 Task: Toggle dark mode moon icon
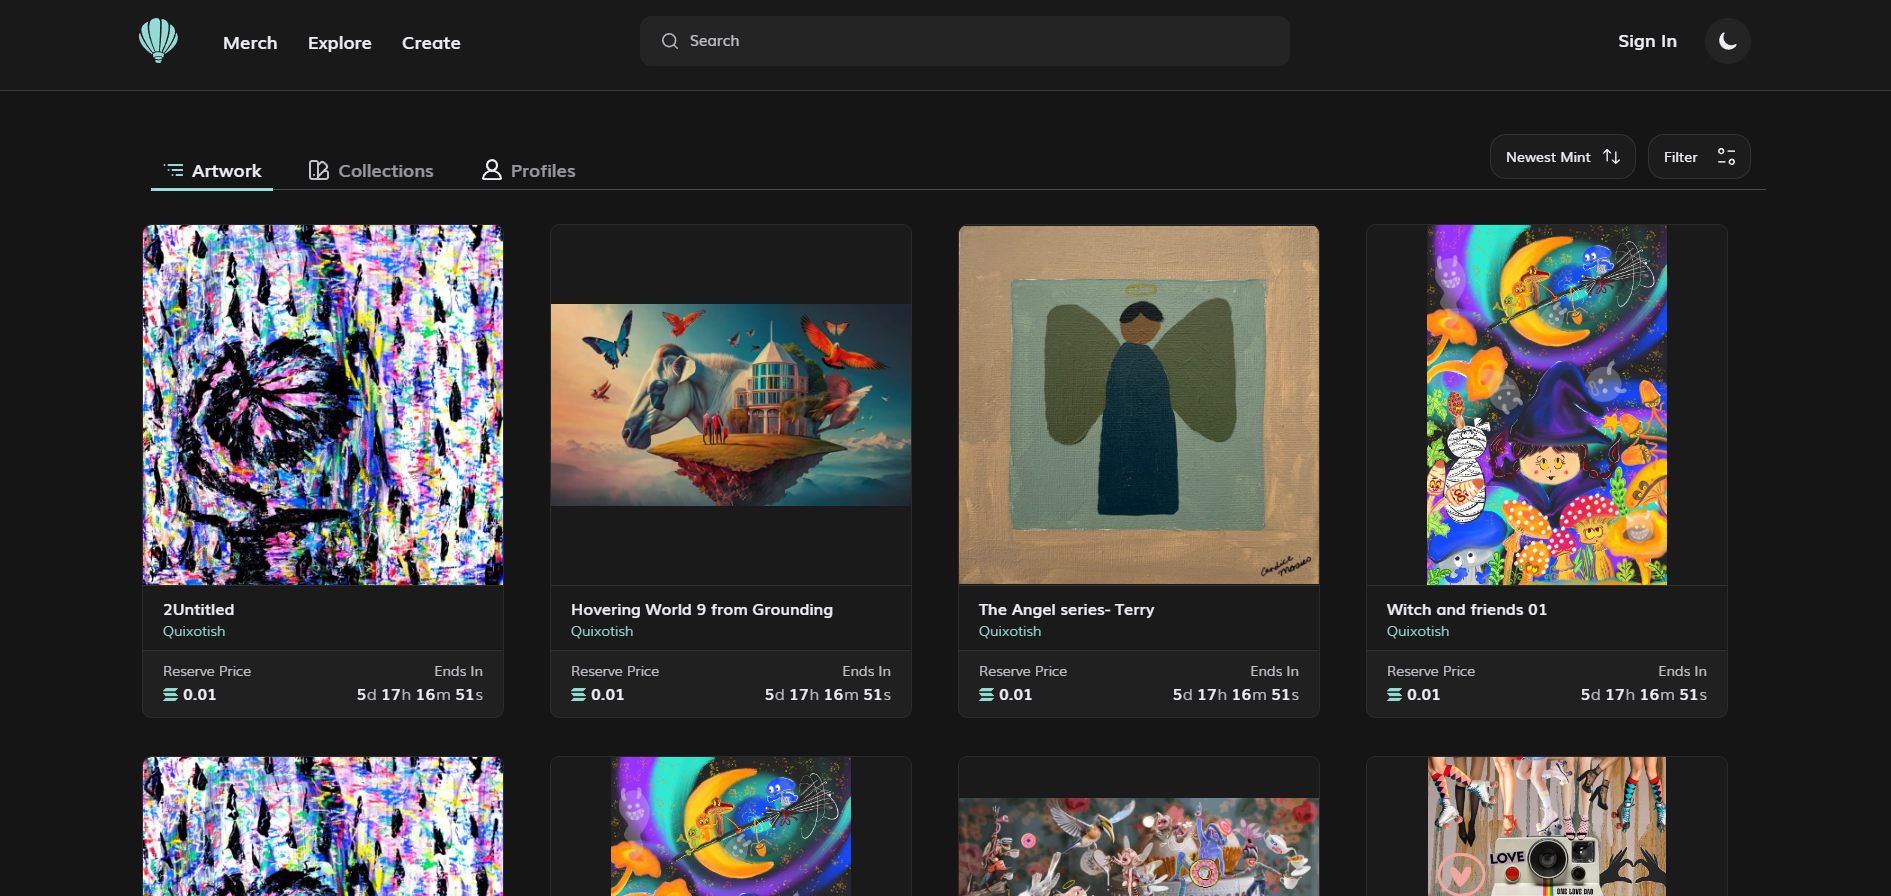coord(1727,41)
